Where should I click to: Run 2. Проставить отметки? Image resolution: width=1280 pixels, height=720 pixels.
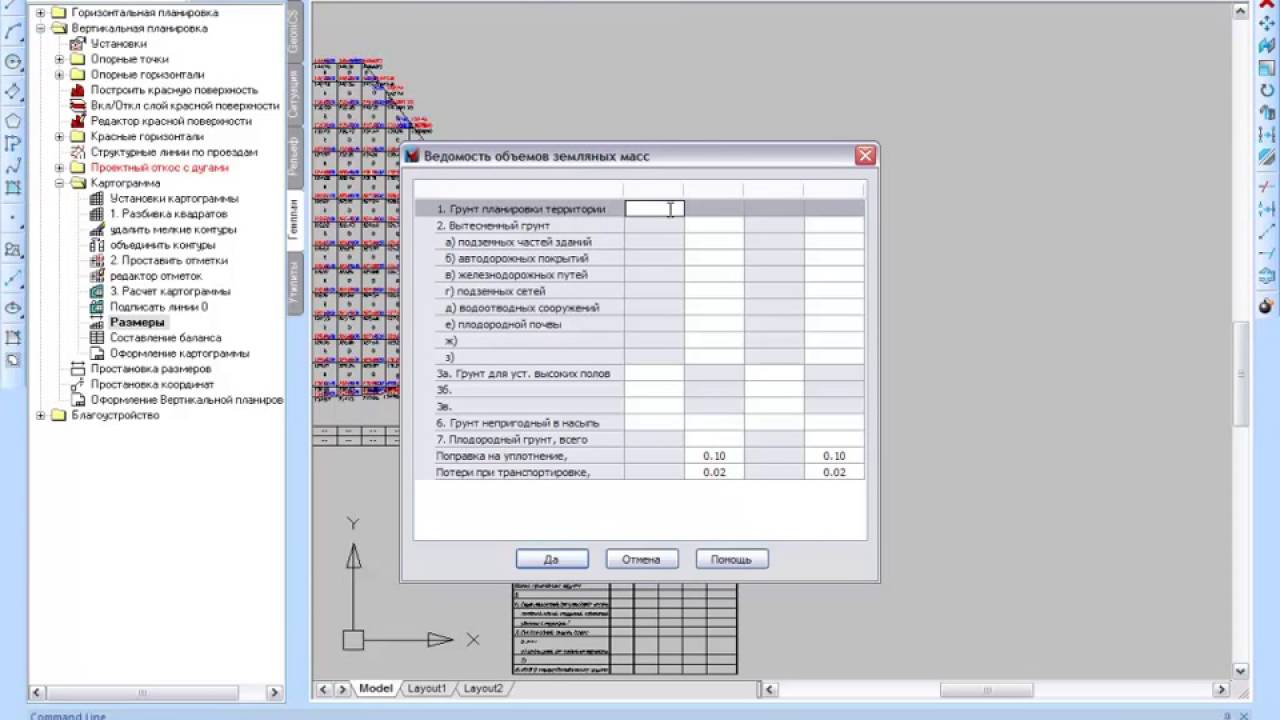(x=168, y=260)
